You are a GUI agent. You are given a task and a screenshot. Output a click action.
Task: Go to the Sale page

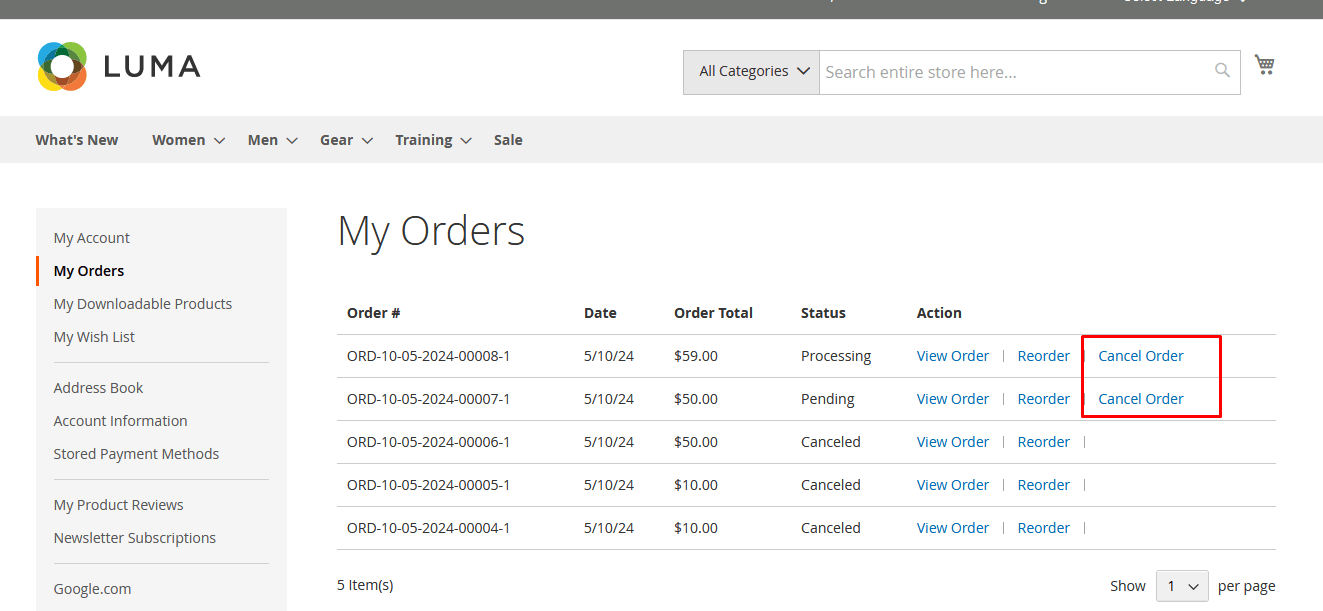[x=508, y=141]
